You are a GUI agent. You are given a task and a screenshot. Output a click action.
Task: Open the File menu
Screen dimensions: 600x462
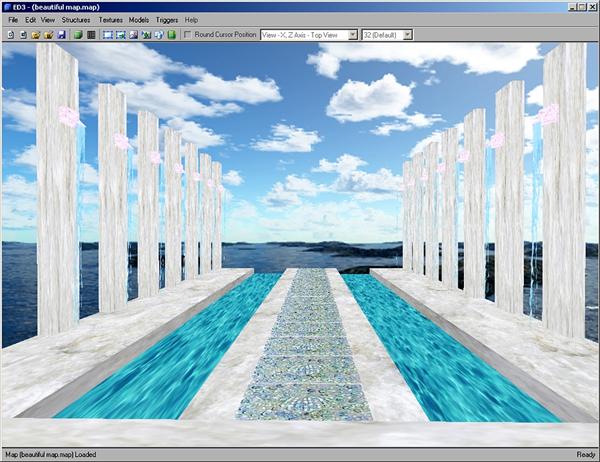point(13,20)
